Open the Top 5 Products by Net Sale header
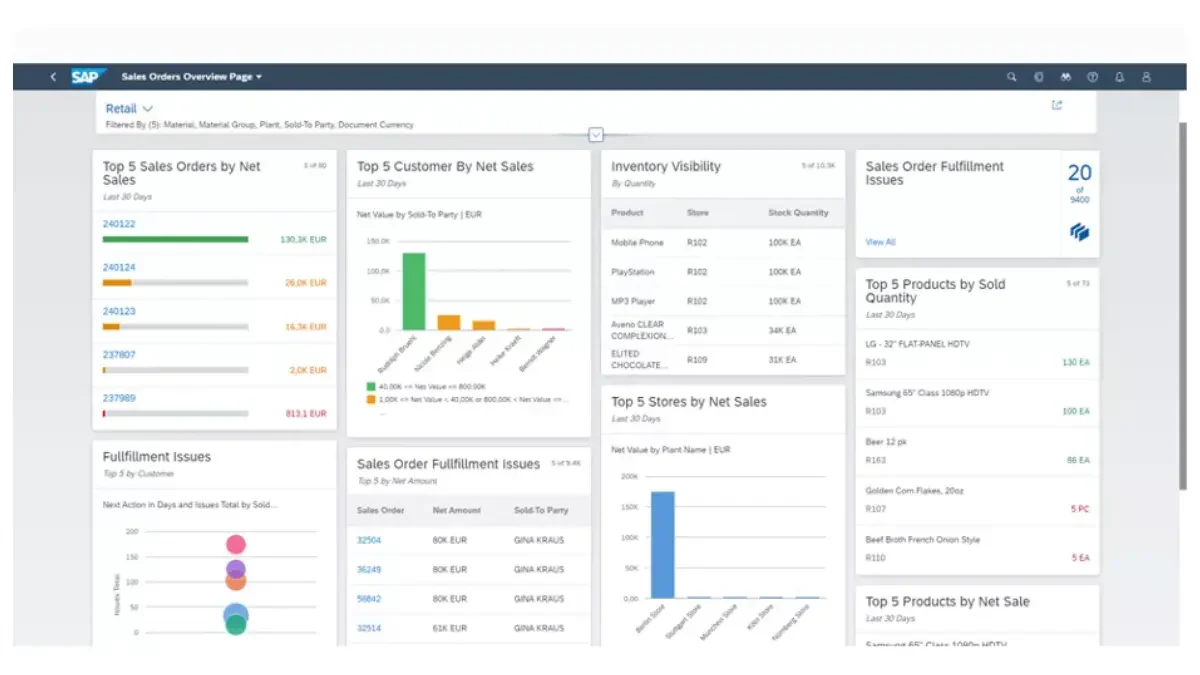This screenshot has width=1200, height=675. pos(977,608)
